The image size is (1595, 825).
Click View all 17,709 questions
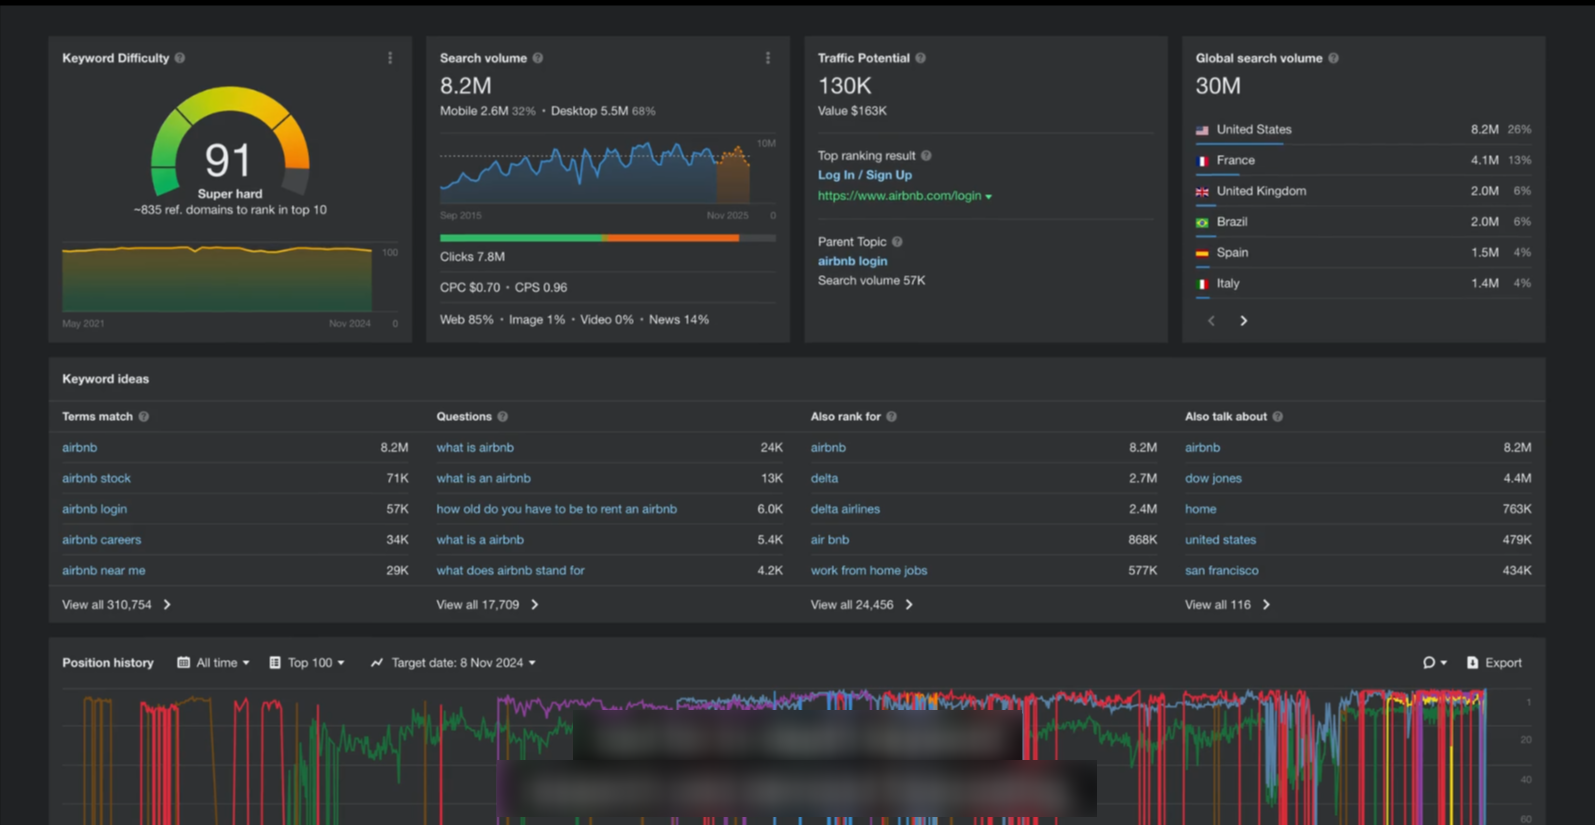488,605
